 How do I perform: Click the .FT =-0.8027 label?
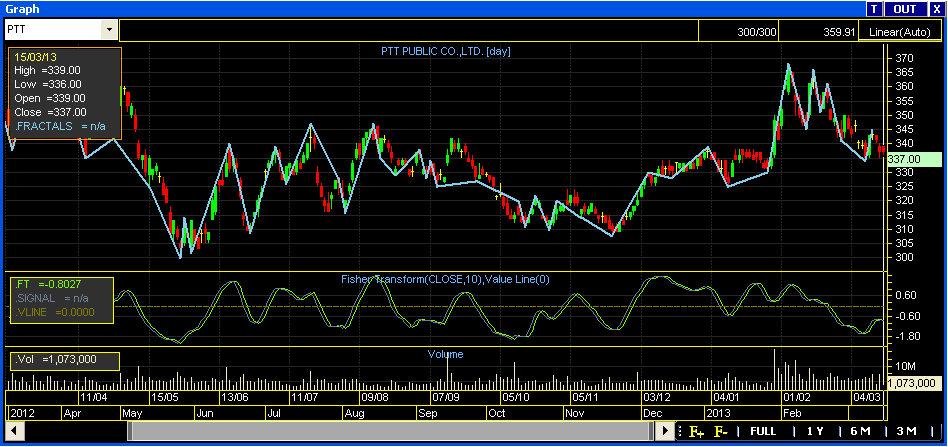[x=48, y=284]
